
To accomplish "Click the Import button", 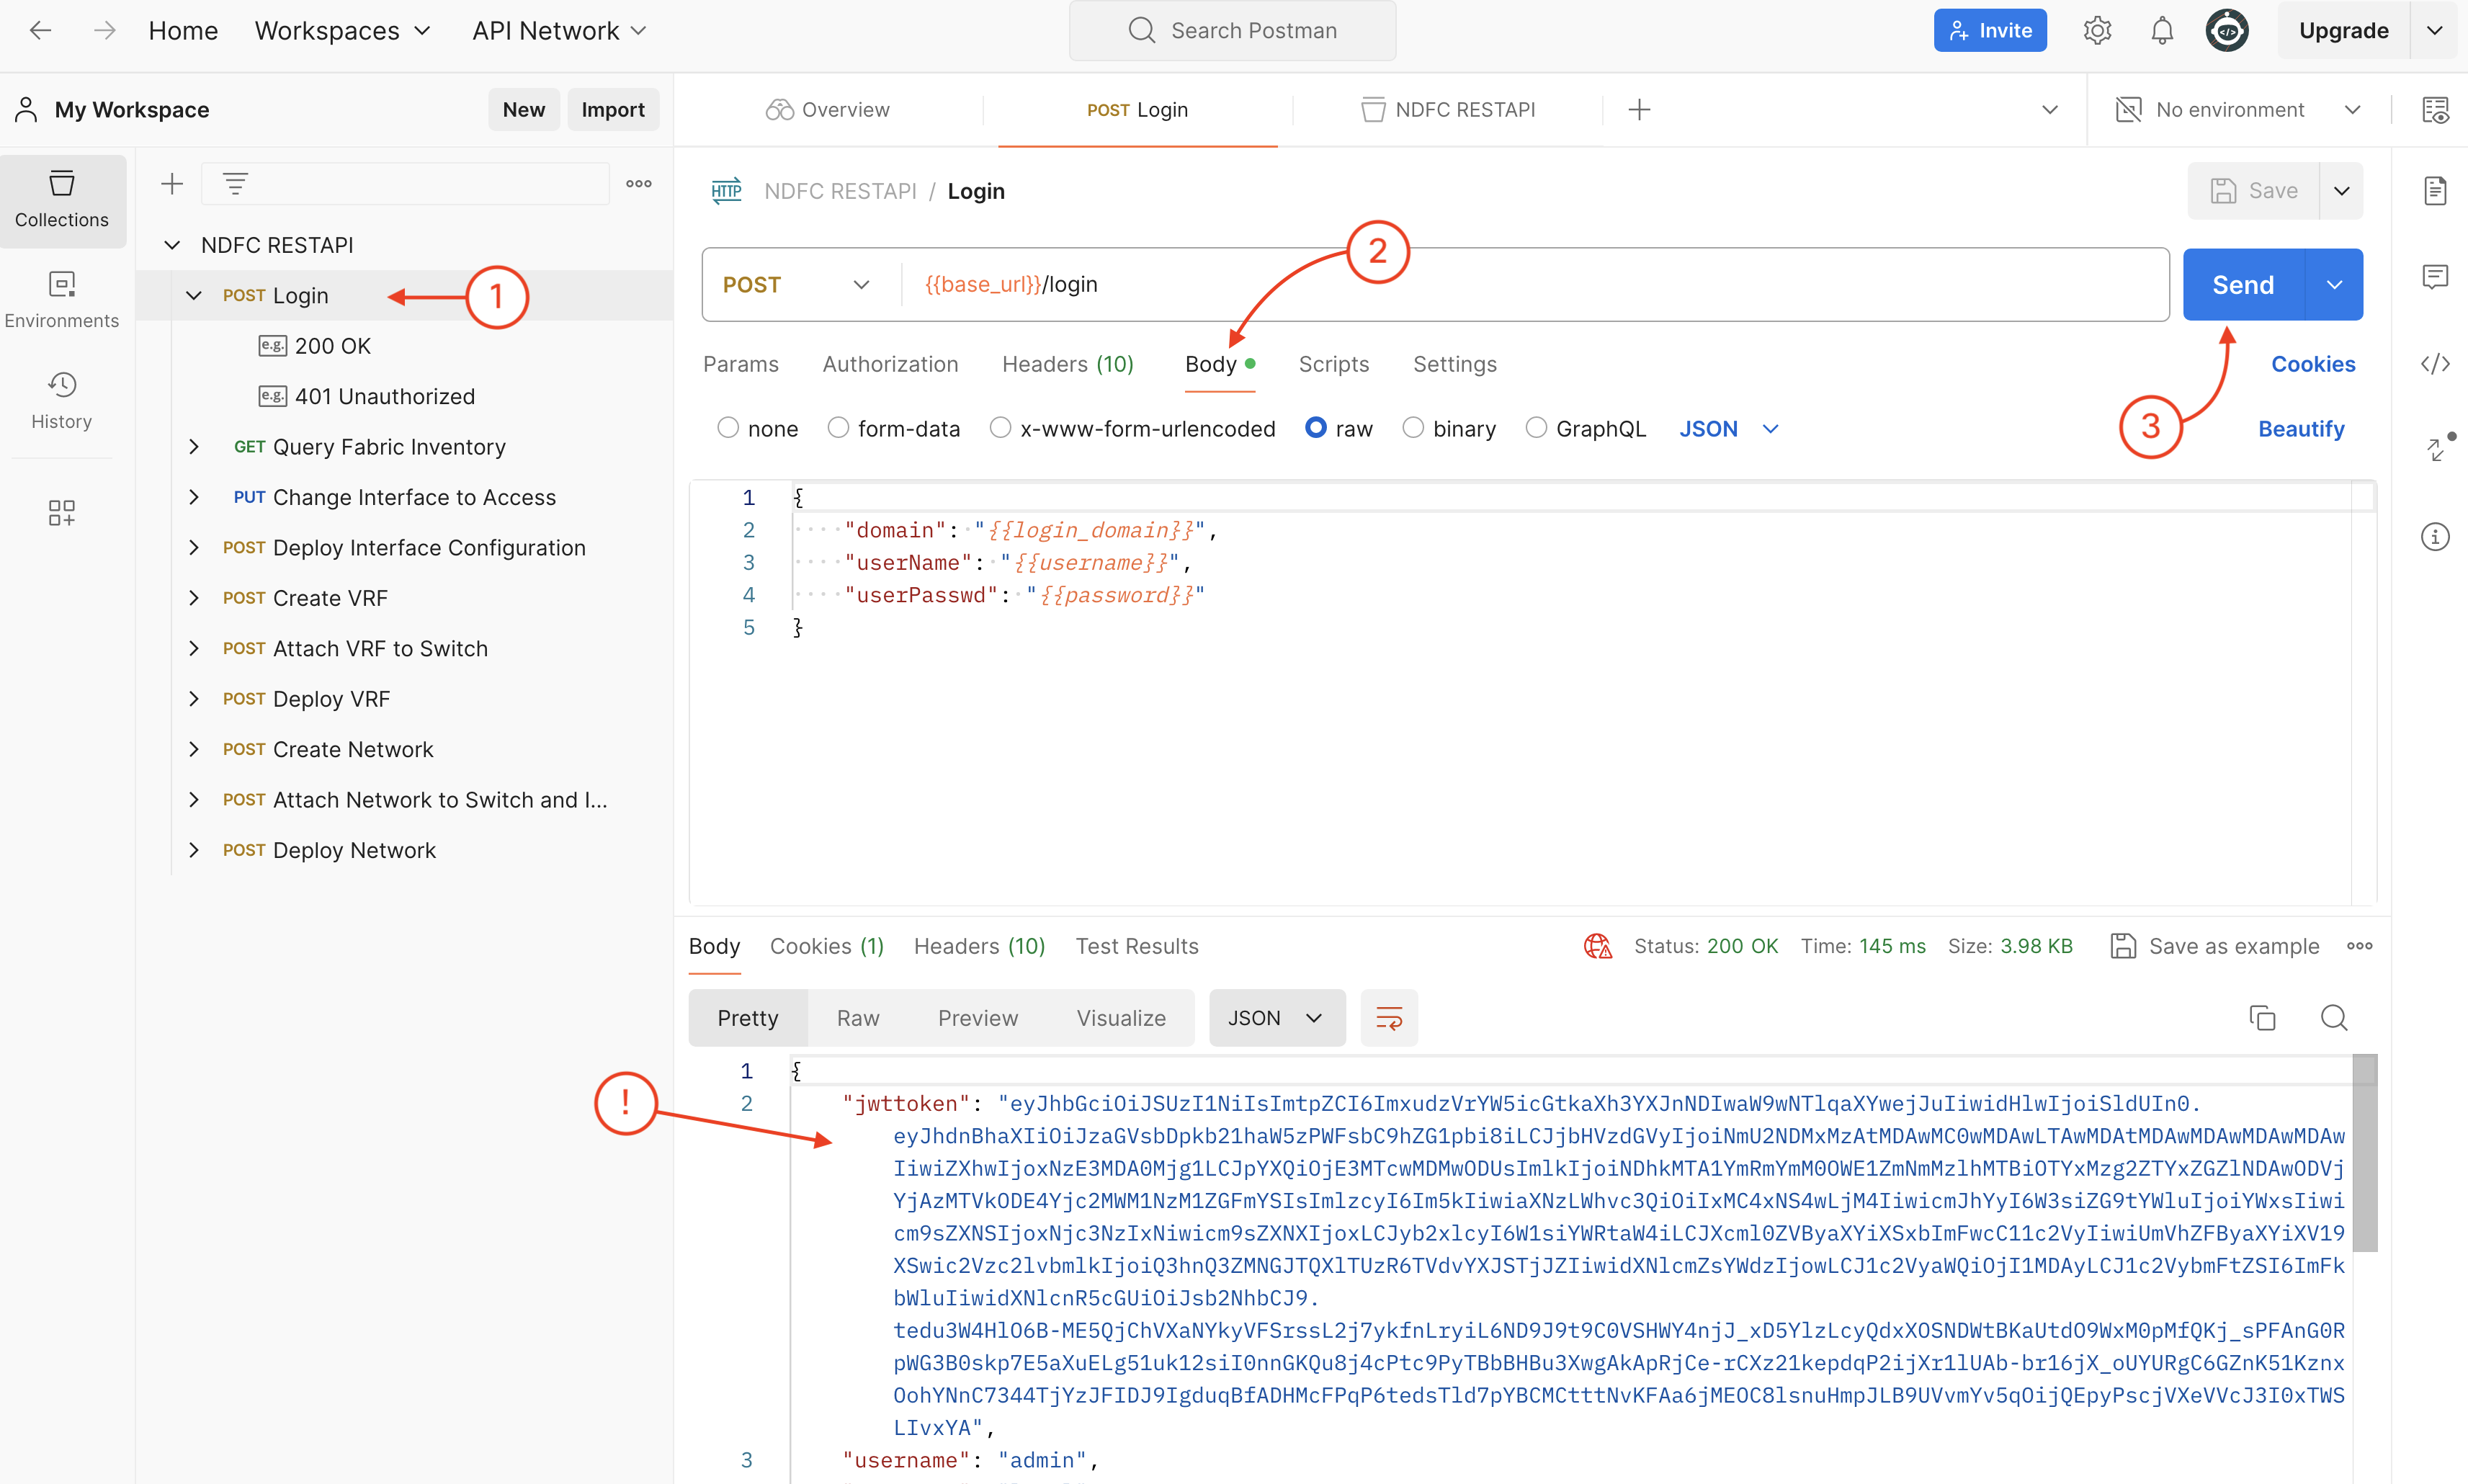I will pyautogui.click(x=613, y=110).
